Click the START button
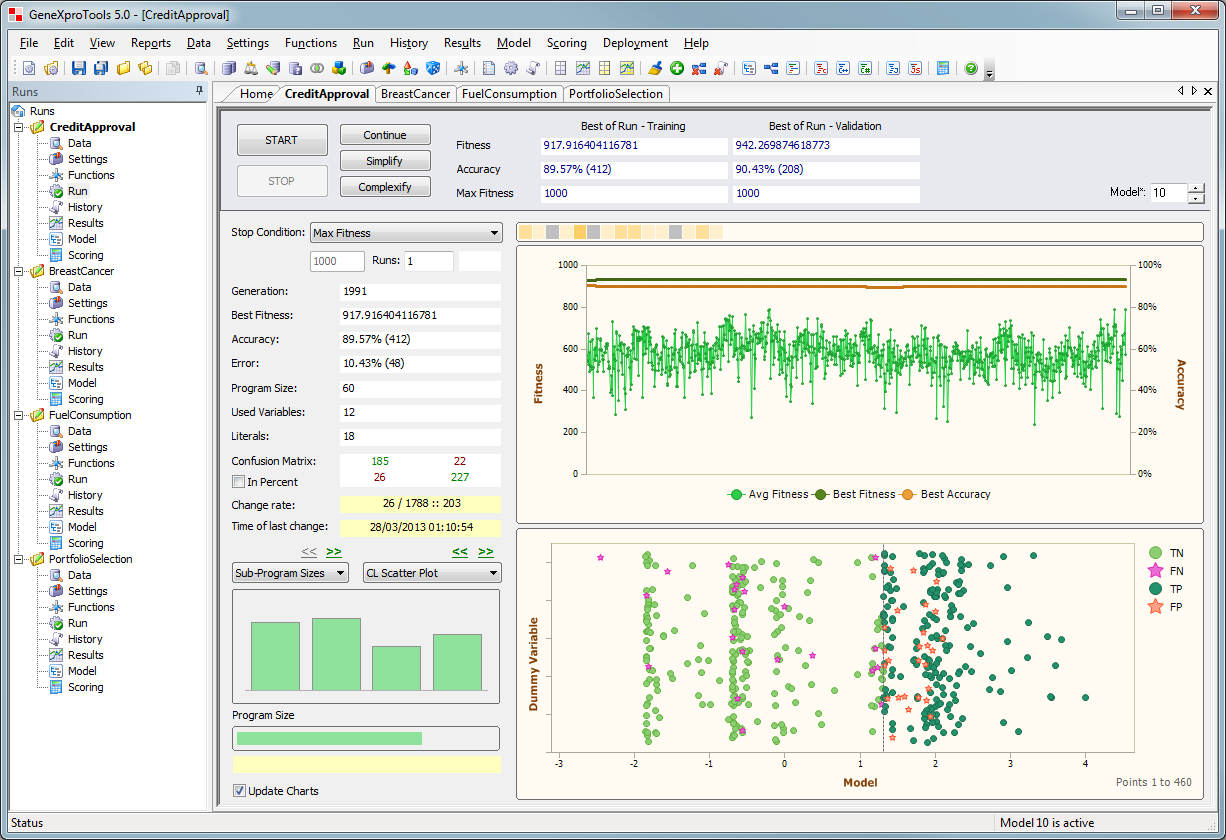 (x=282, y=140)
